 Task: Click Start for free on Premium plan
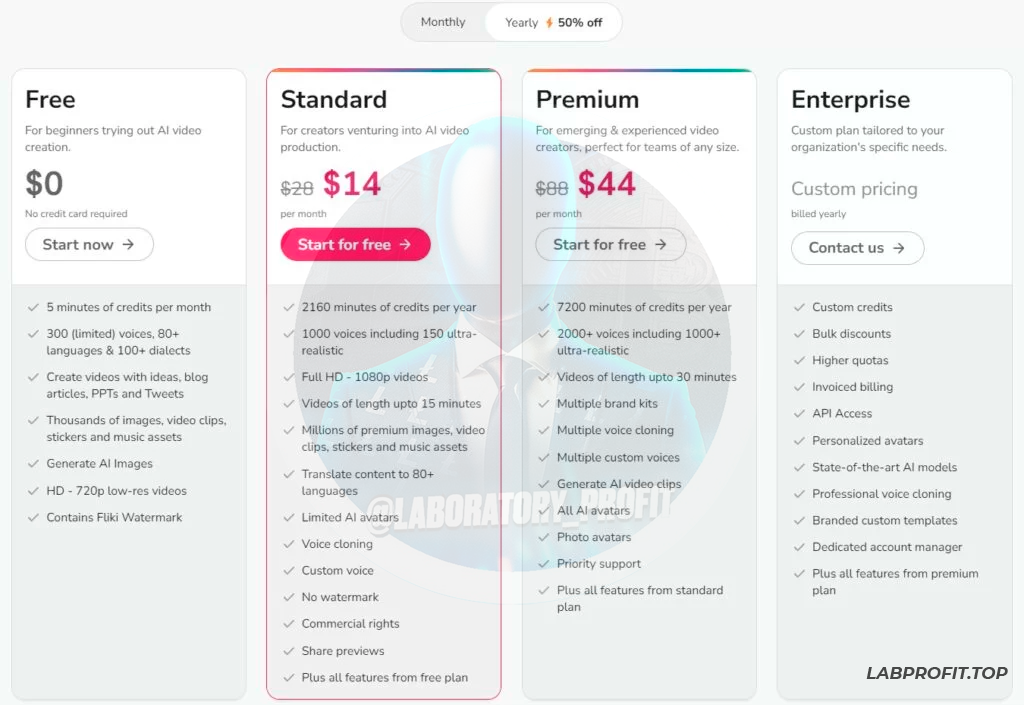[610, 245]
